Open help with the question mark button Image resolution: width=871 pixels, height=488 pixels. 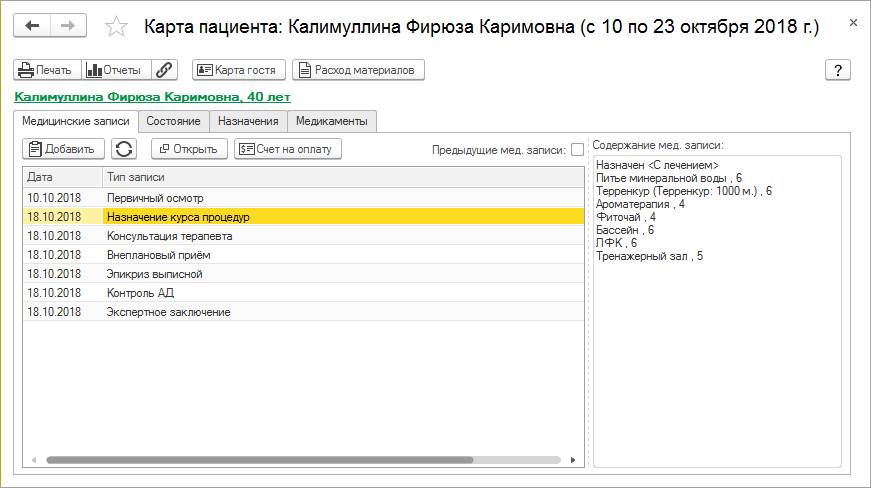(x=837, y=70)
